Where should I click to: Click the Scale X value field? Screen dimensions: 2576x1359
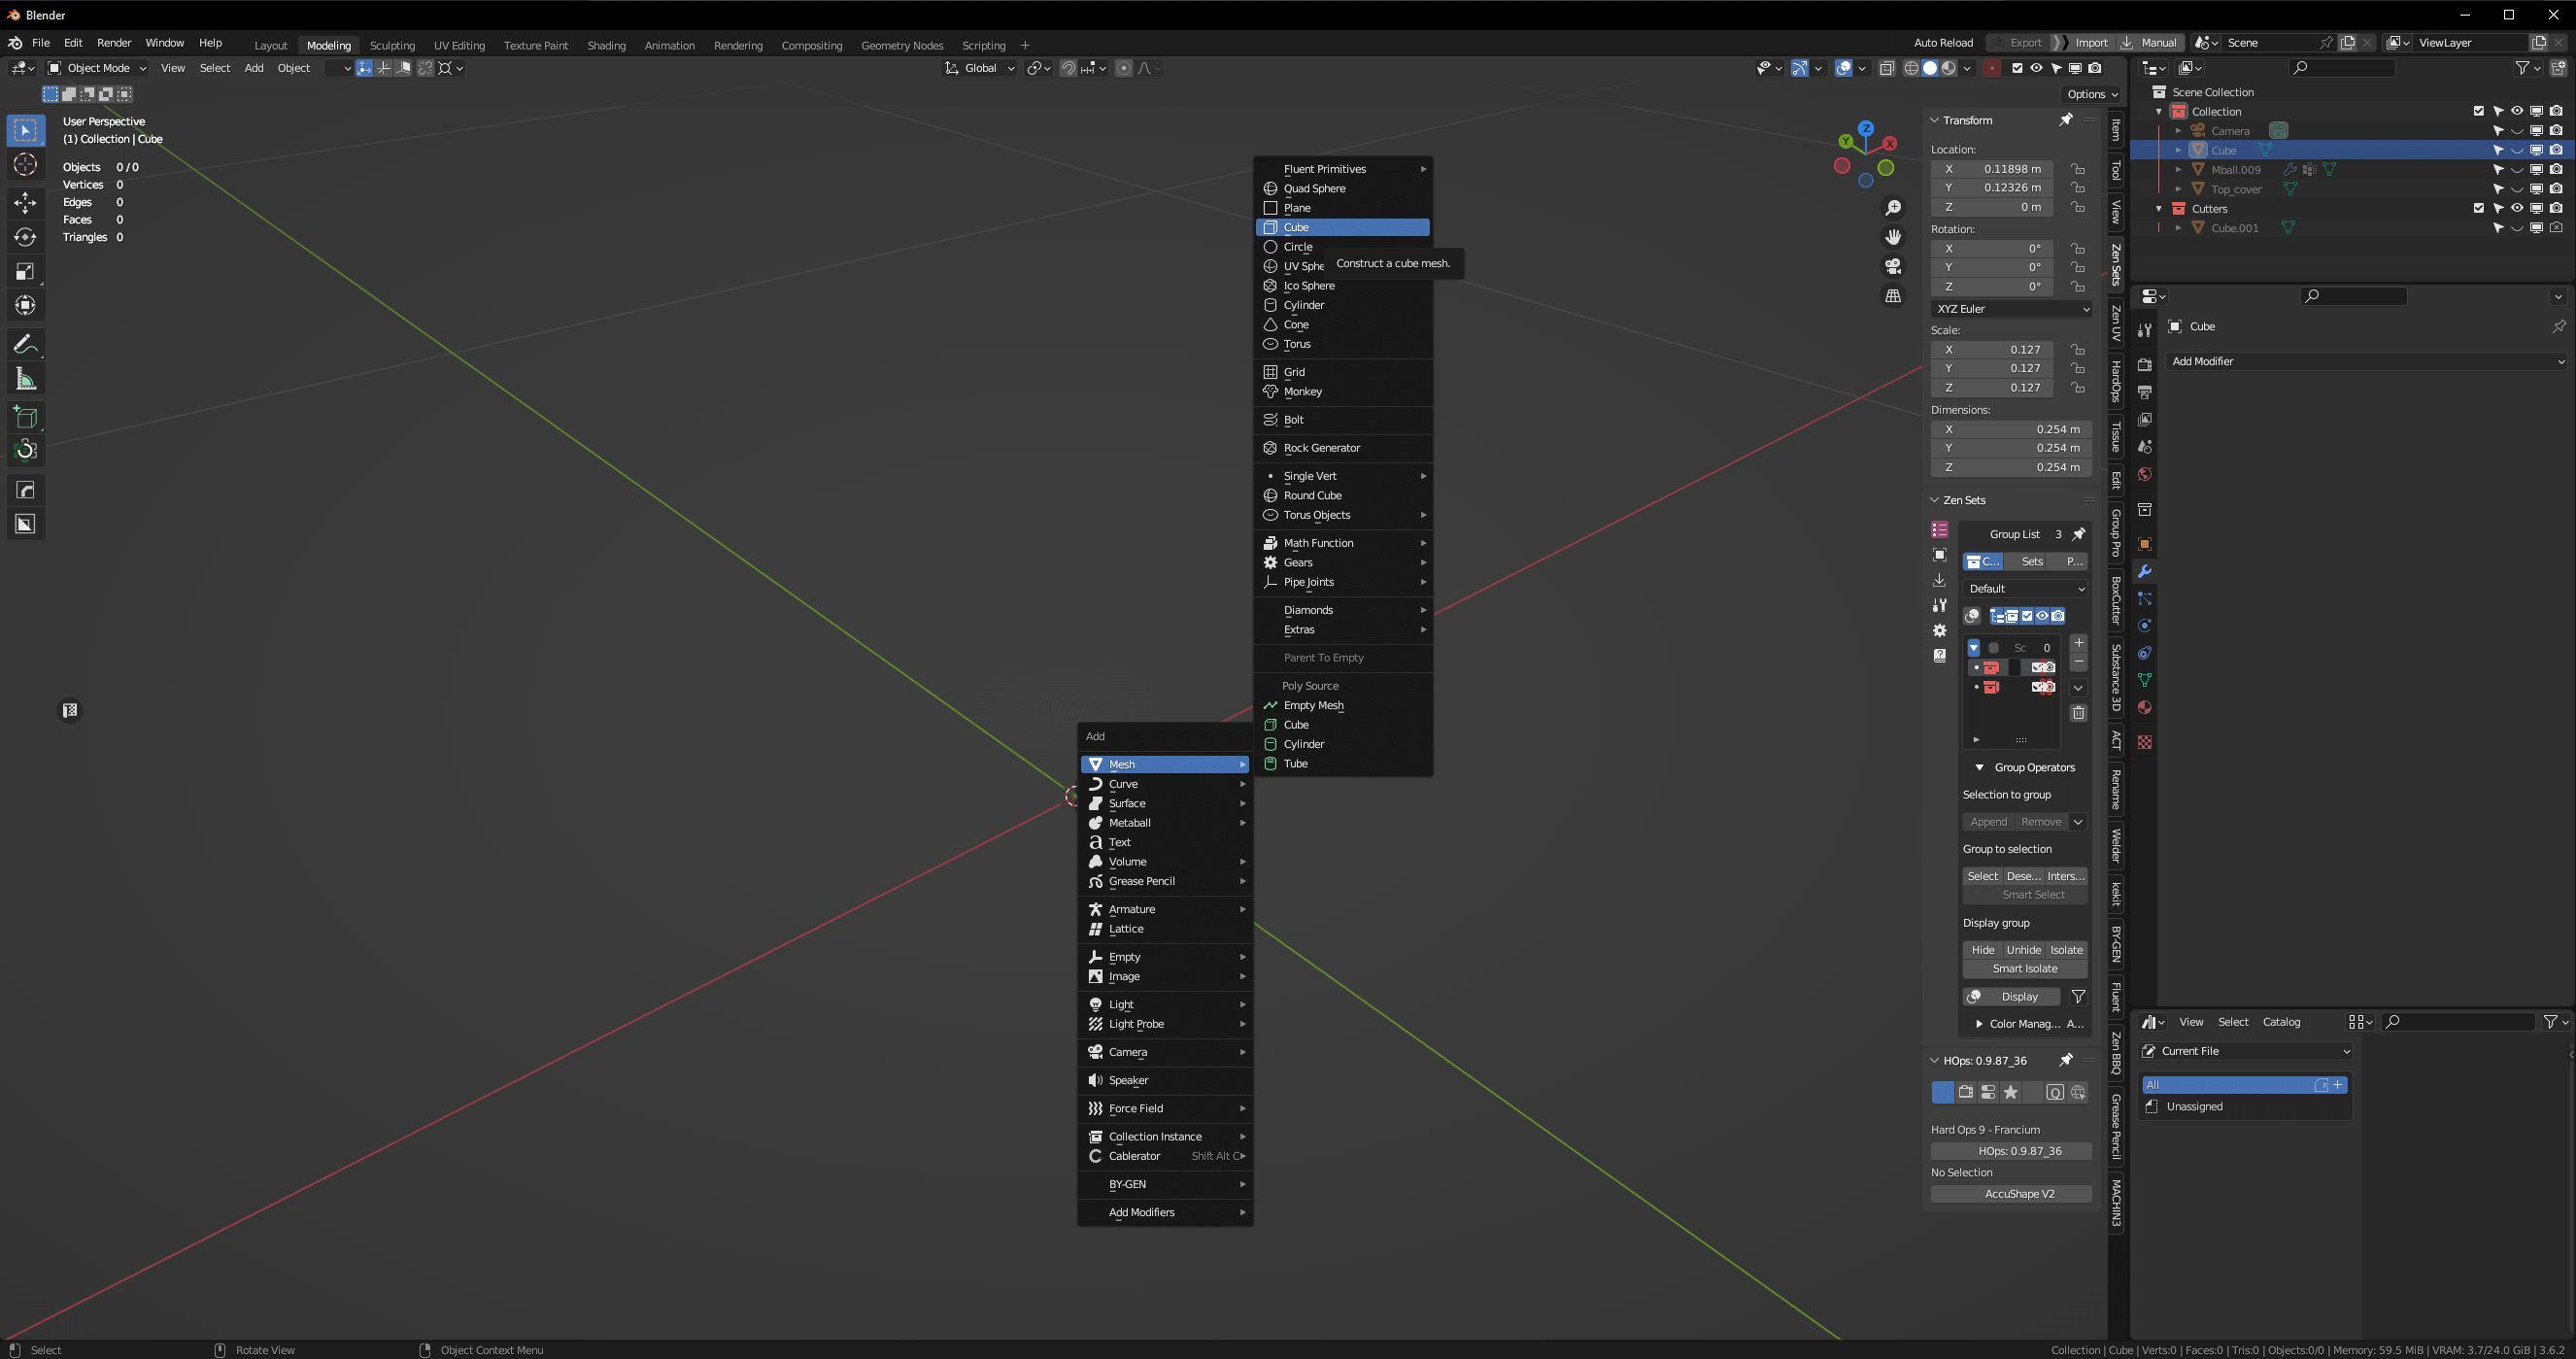click(x=1992, y=350)
